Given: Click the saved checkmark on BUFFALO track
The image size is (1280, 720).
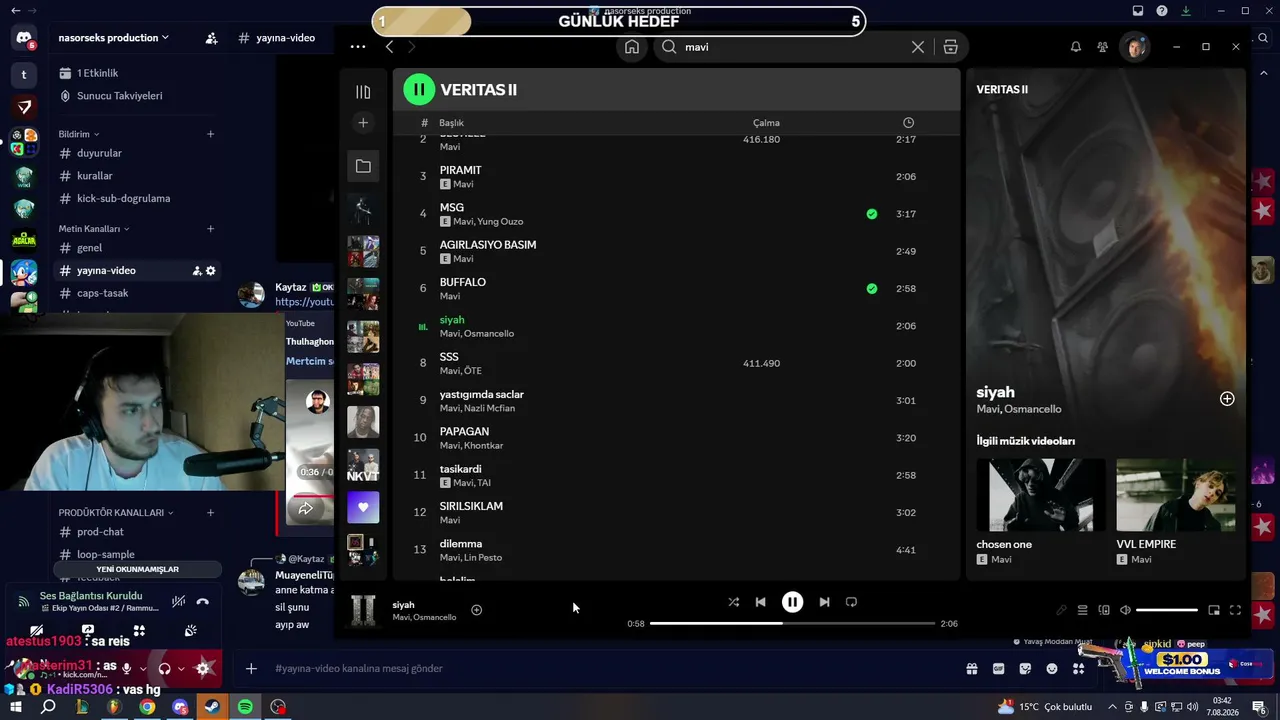Looking at the screenshot, I should tap(872, 289).
